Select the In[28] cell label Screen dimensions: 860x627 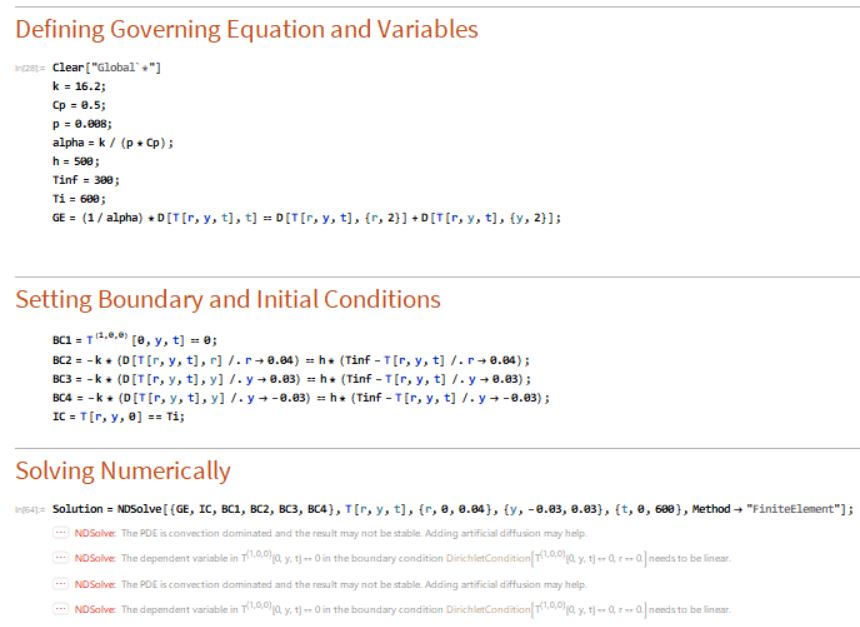[29, 68]
